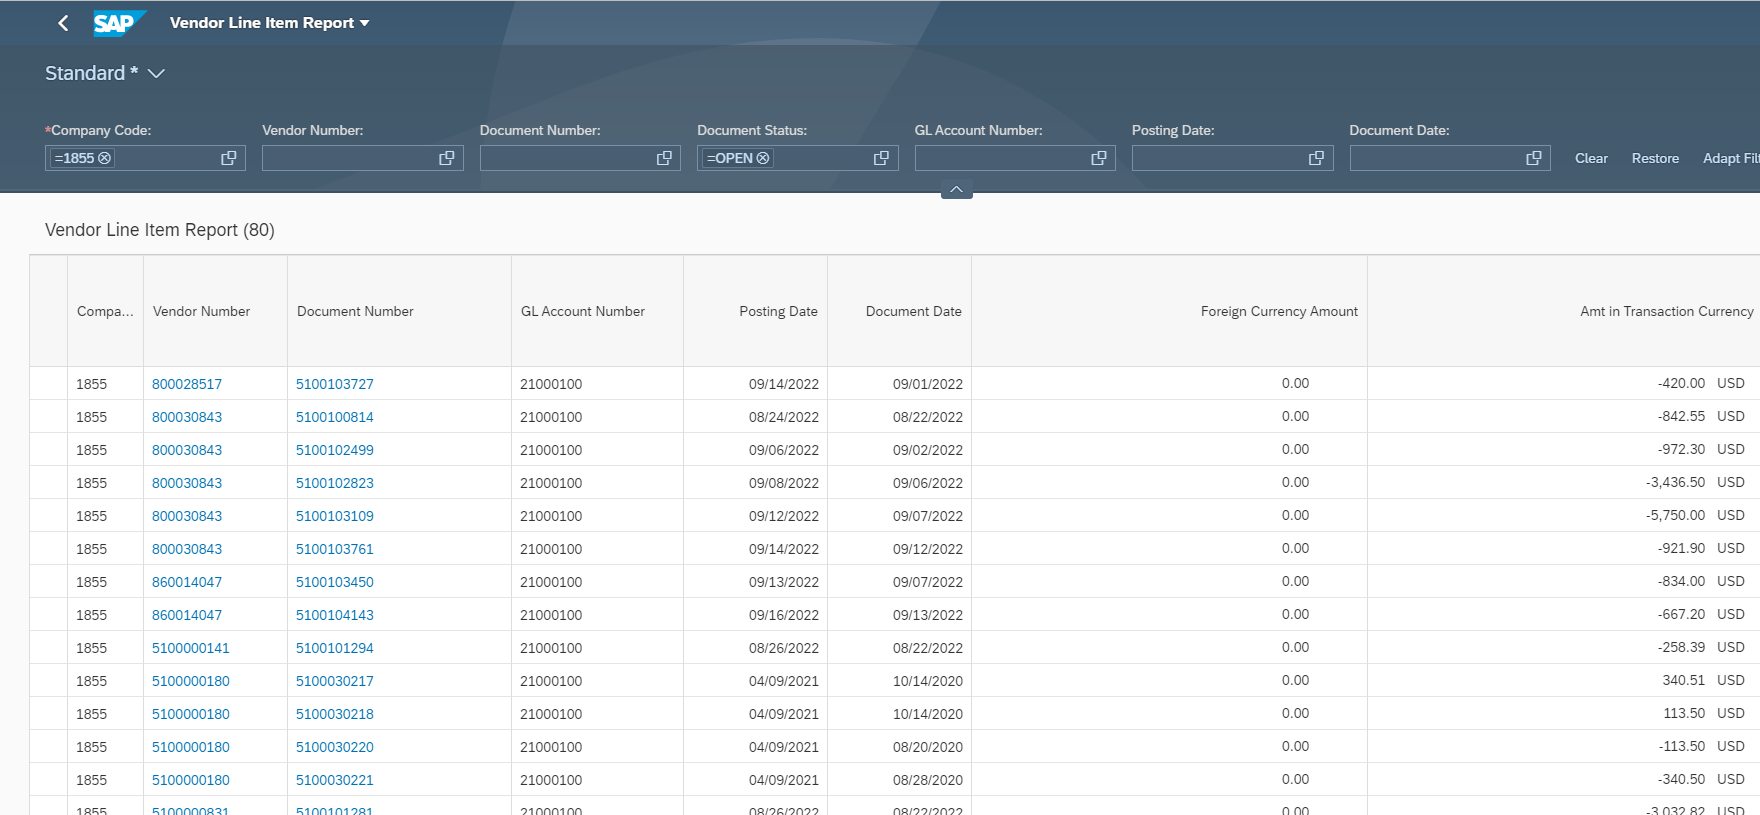Collapse the filter header with chevron

coord(957,190)
